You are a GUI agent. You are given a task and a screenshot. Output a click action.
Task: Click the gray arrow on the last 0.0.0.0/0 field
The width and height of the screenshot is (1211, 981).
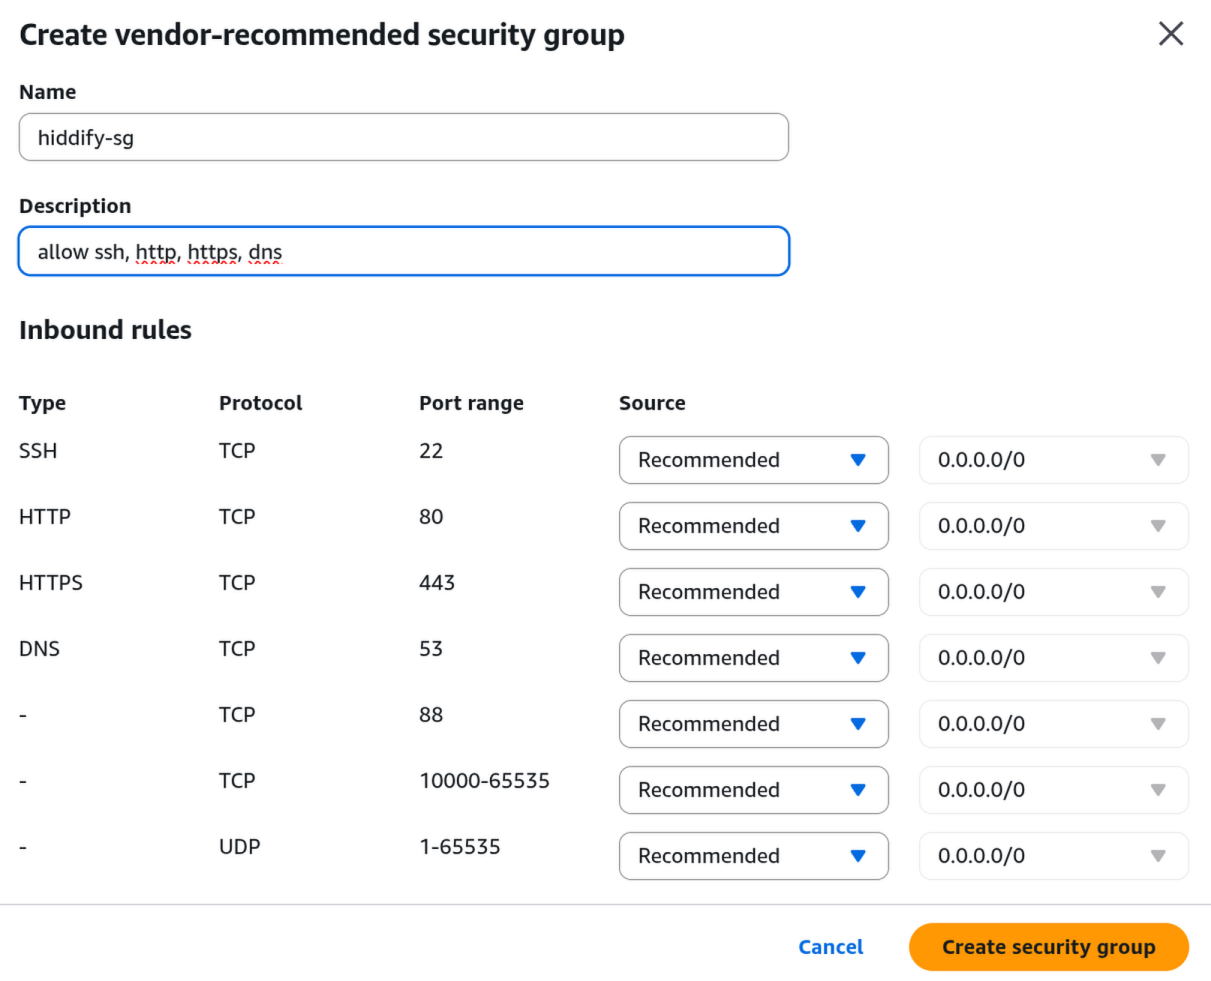[x=1158, y=856]
